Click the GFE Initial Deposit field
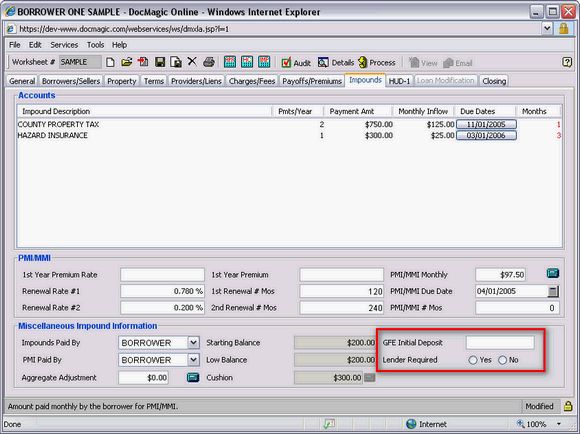580x434 pixels. point(500,343)
